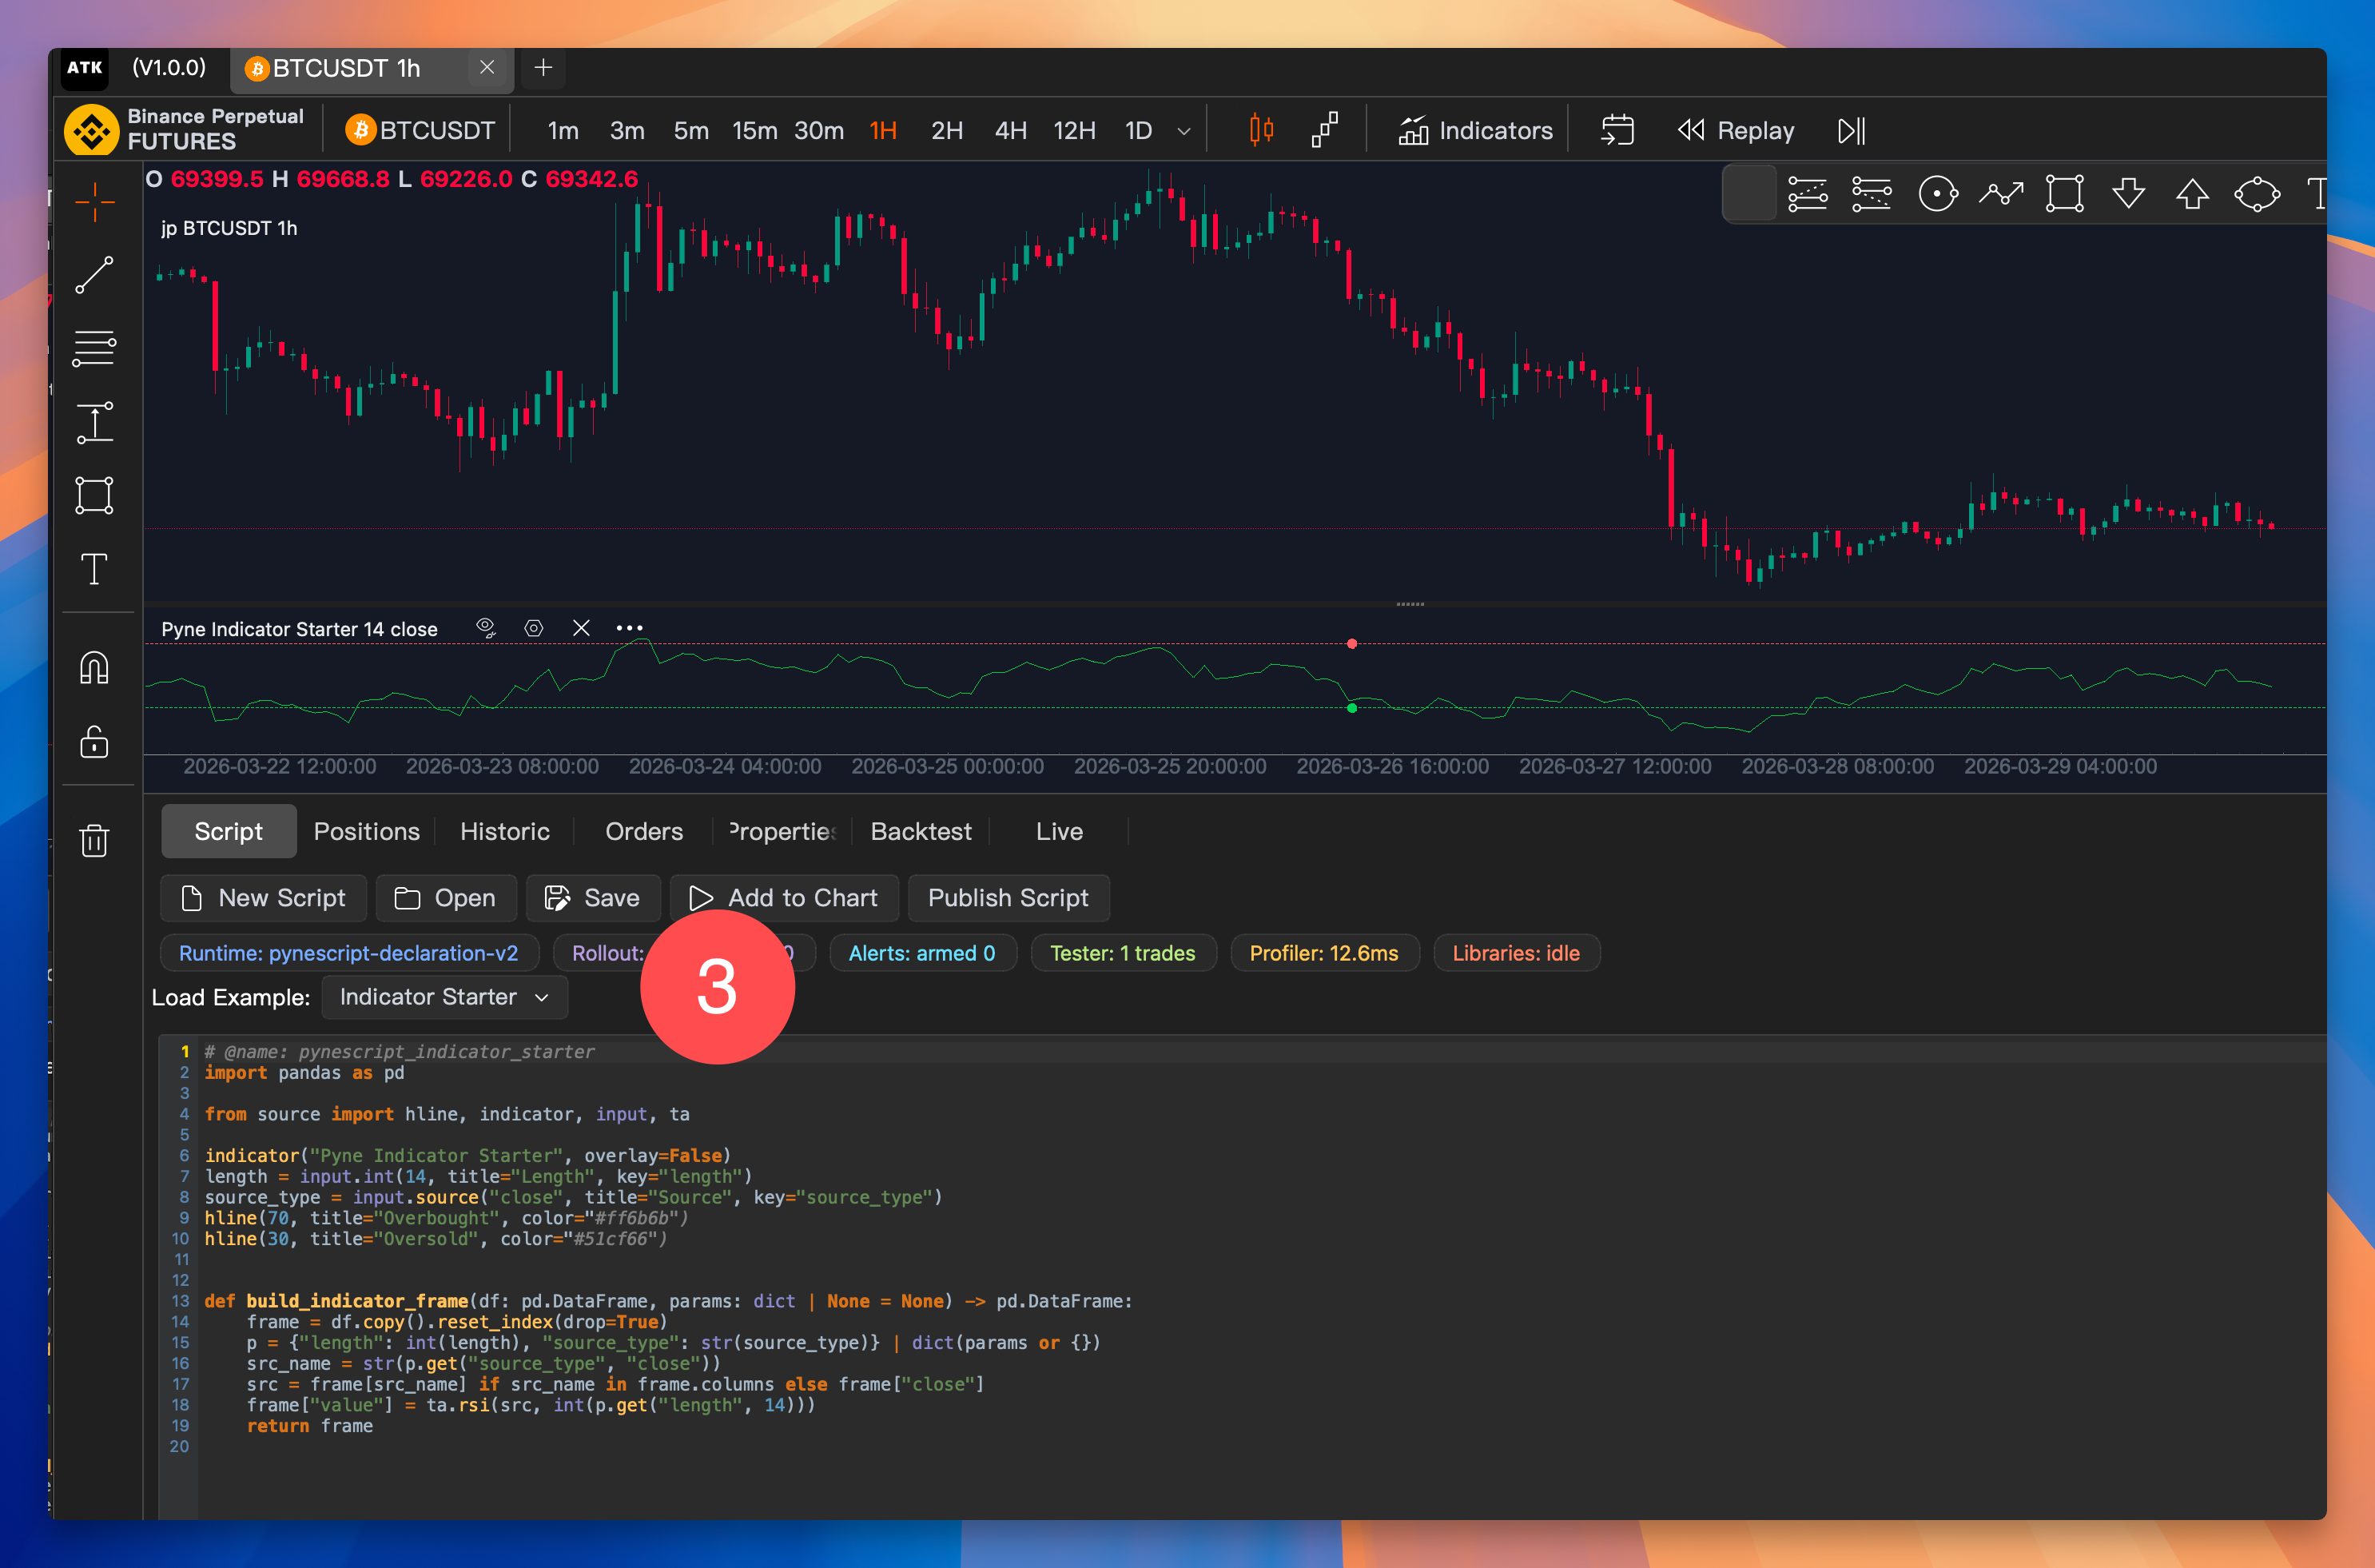Open the Indicators panel
Image resolution: width=2375 pixels, height=1568 pixels.
coord(1475,130)
